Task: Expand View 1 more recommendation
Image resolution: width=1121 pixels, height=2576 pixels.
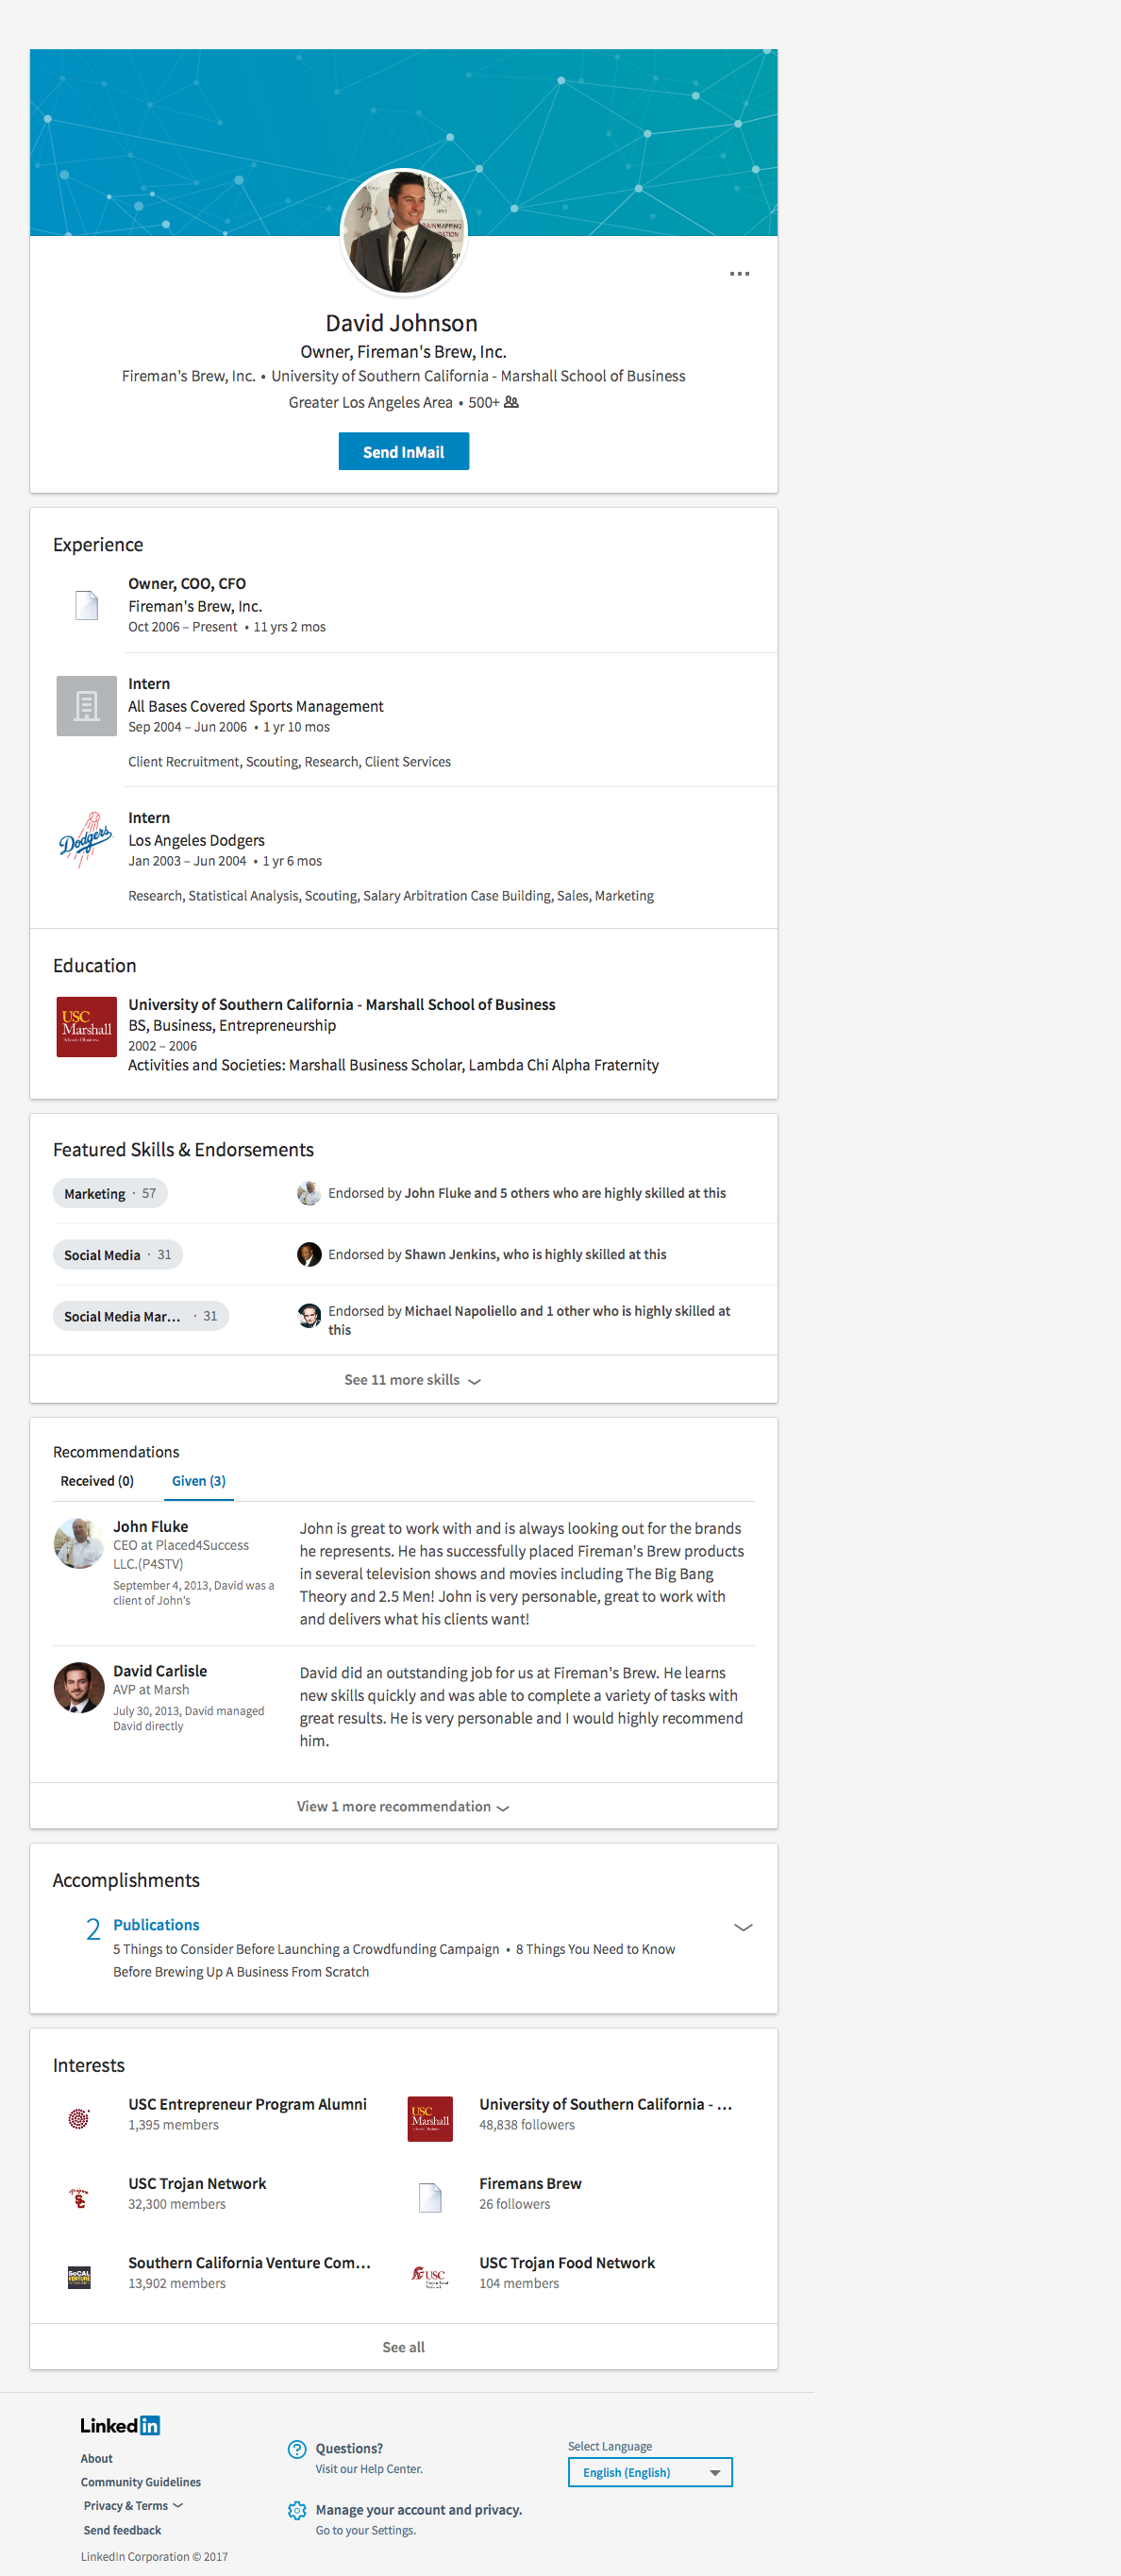Action: (x=403, y=1806)
